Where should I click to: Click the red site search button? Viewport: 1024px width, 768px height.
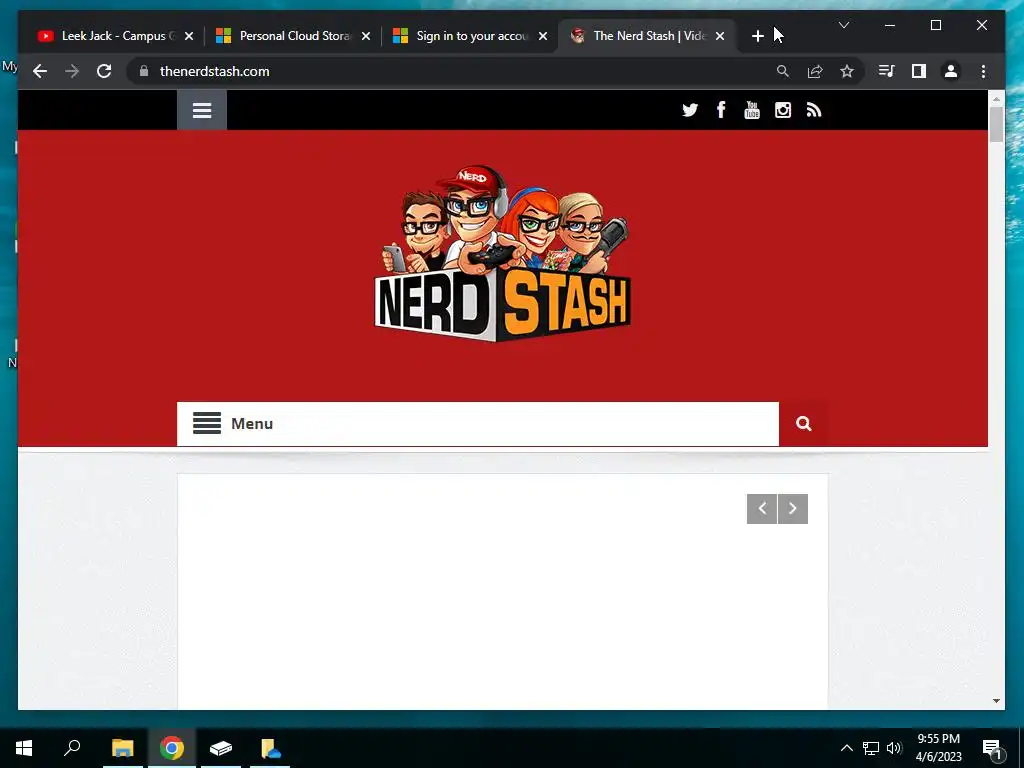803,424
